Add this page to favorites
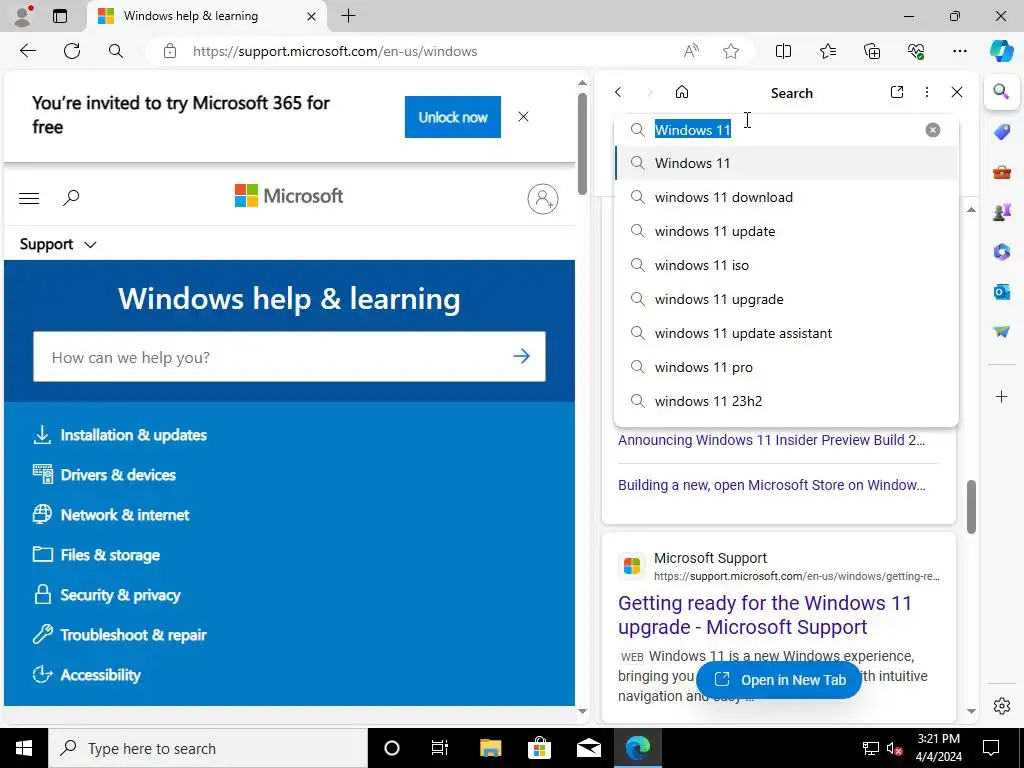The height and width of the screenshot is (768, 1024). tap(731, 51)
